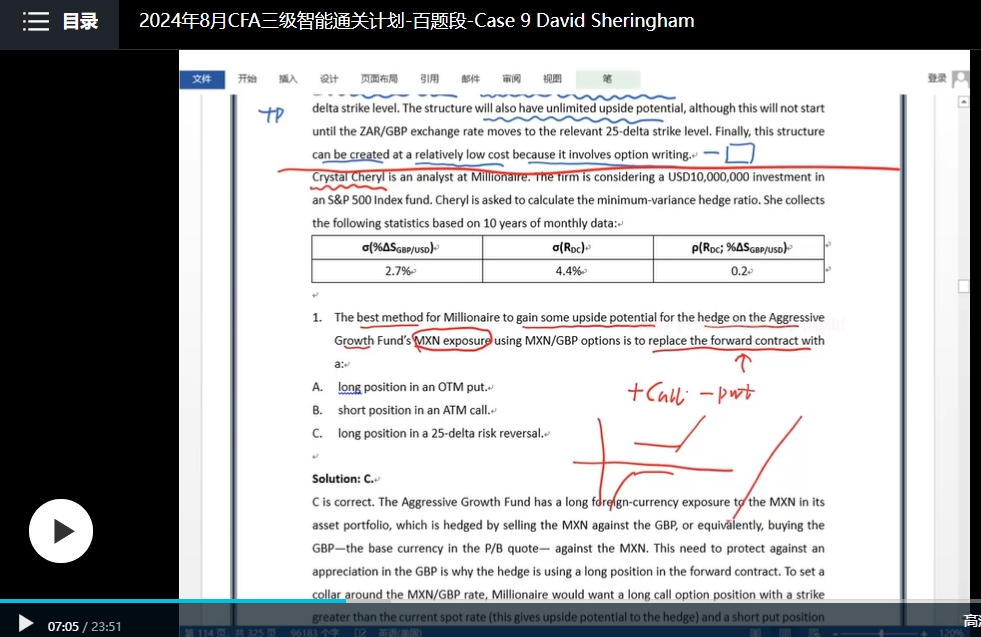Screen dimensions: 981x637
Task: Click the σ(RDC) table header cell
Action: pos(568,248)
